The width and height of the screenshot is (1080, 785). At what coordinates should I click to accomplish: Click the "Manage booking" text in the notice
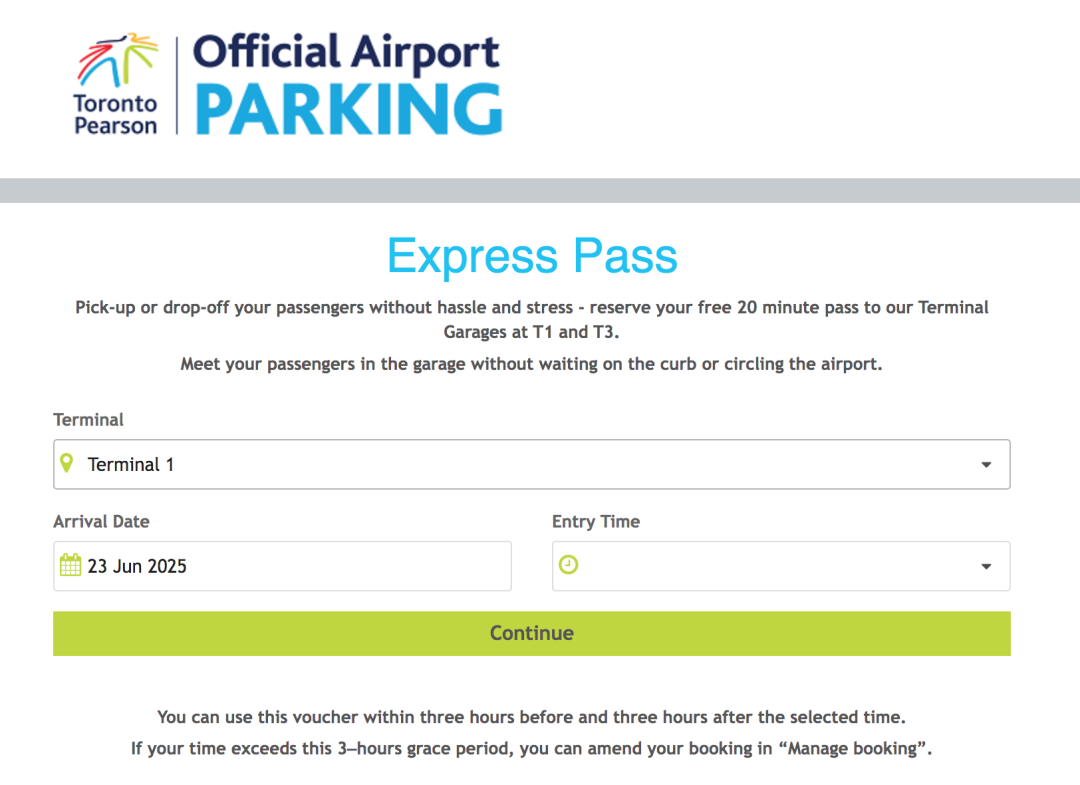click(x=853, y=749)
